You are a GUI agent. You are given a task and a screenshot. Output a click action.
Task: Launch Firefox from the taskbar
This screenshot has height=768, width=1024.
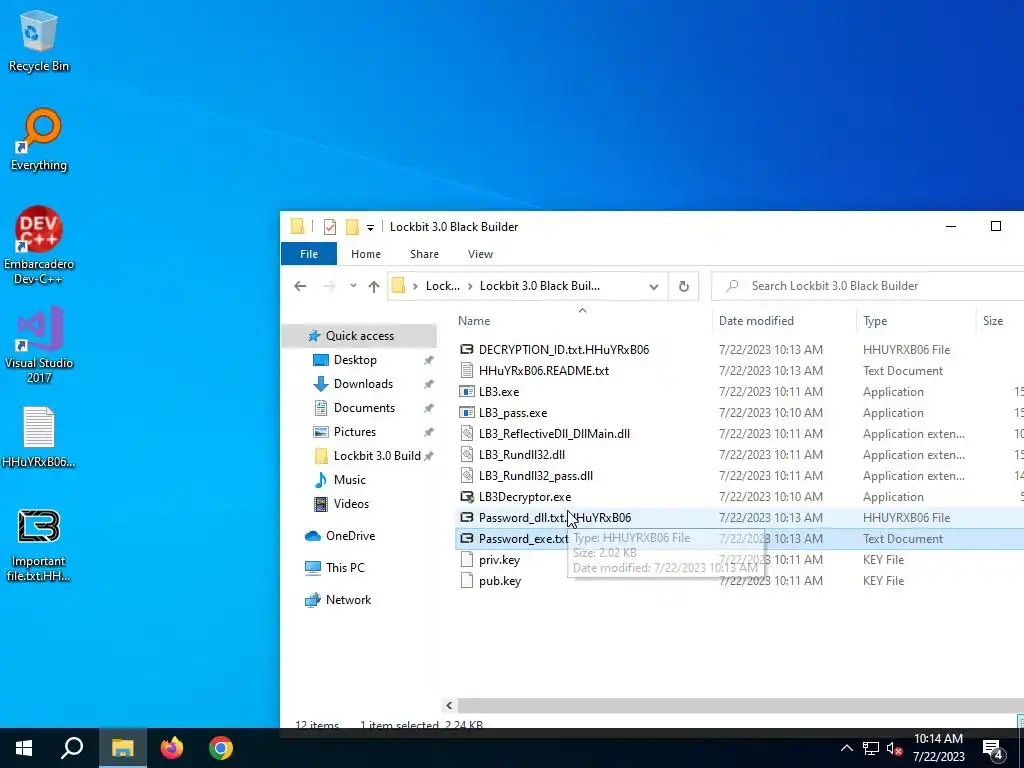coord(172,748)
